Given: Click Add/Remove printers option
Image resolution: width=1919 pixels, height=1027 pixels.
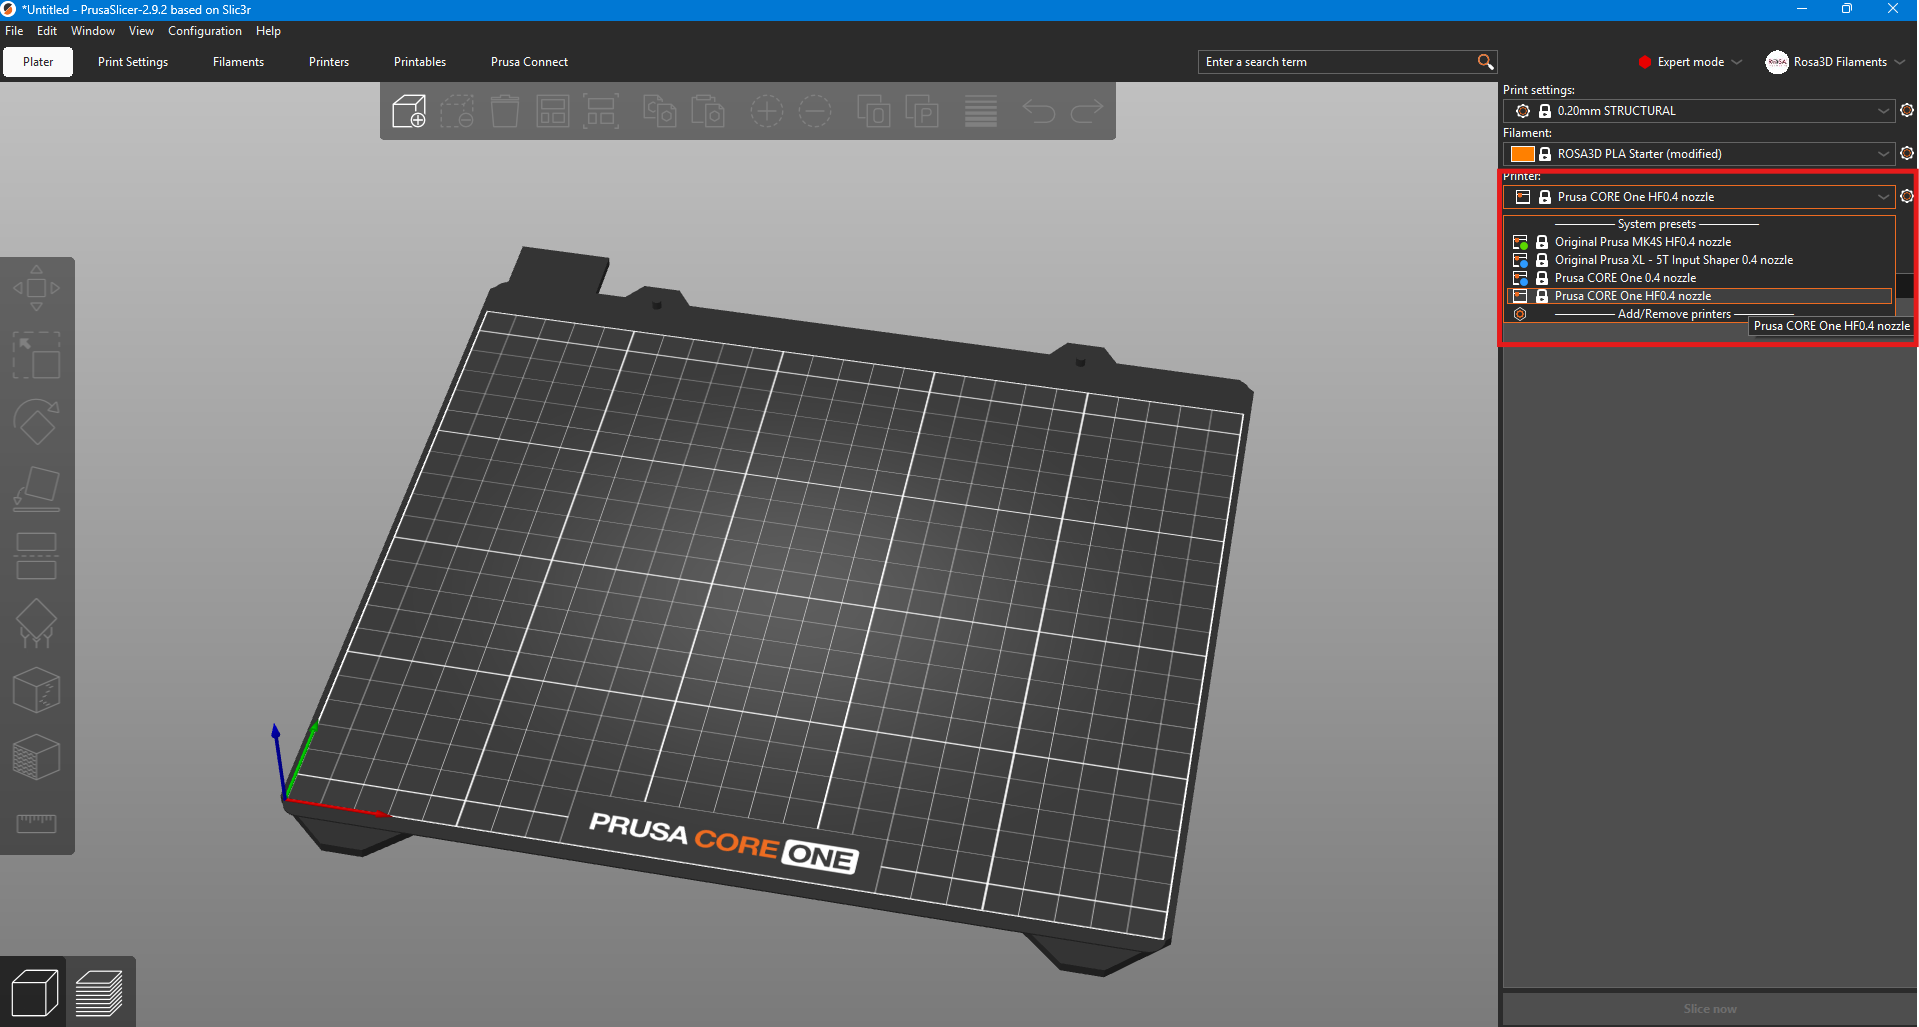Looking at the screenshot, I should coord(1673,314).
